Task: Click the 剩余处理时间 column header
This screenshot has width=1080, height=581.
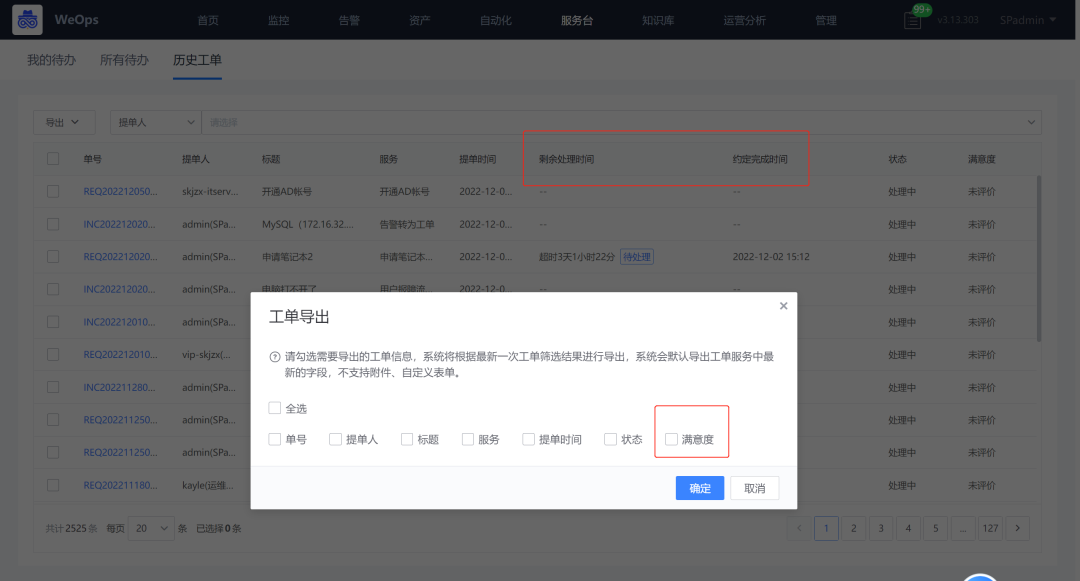Action: coord(566,159)
